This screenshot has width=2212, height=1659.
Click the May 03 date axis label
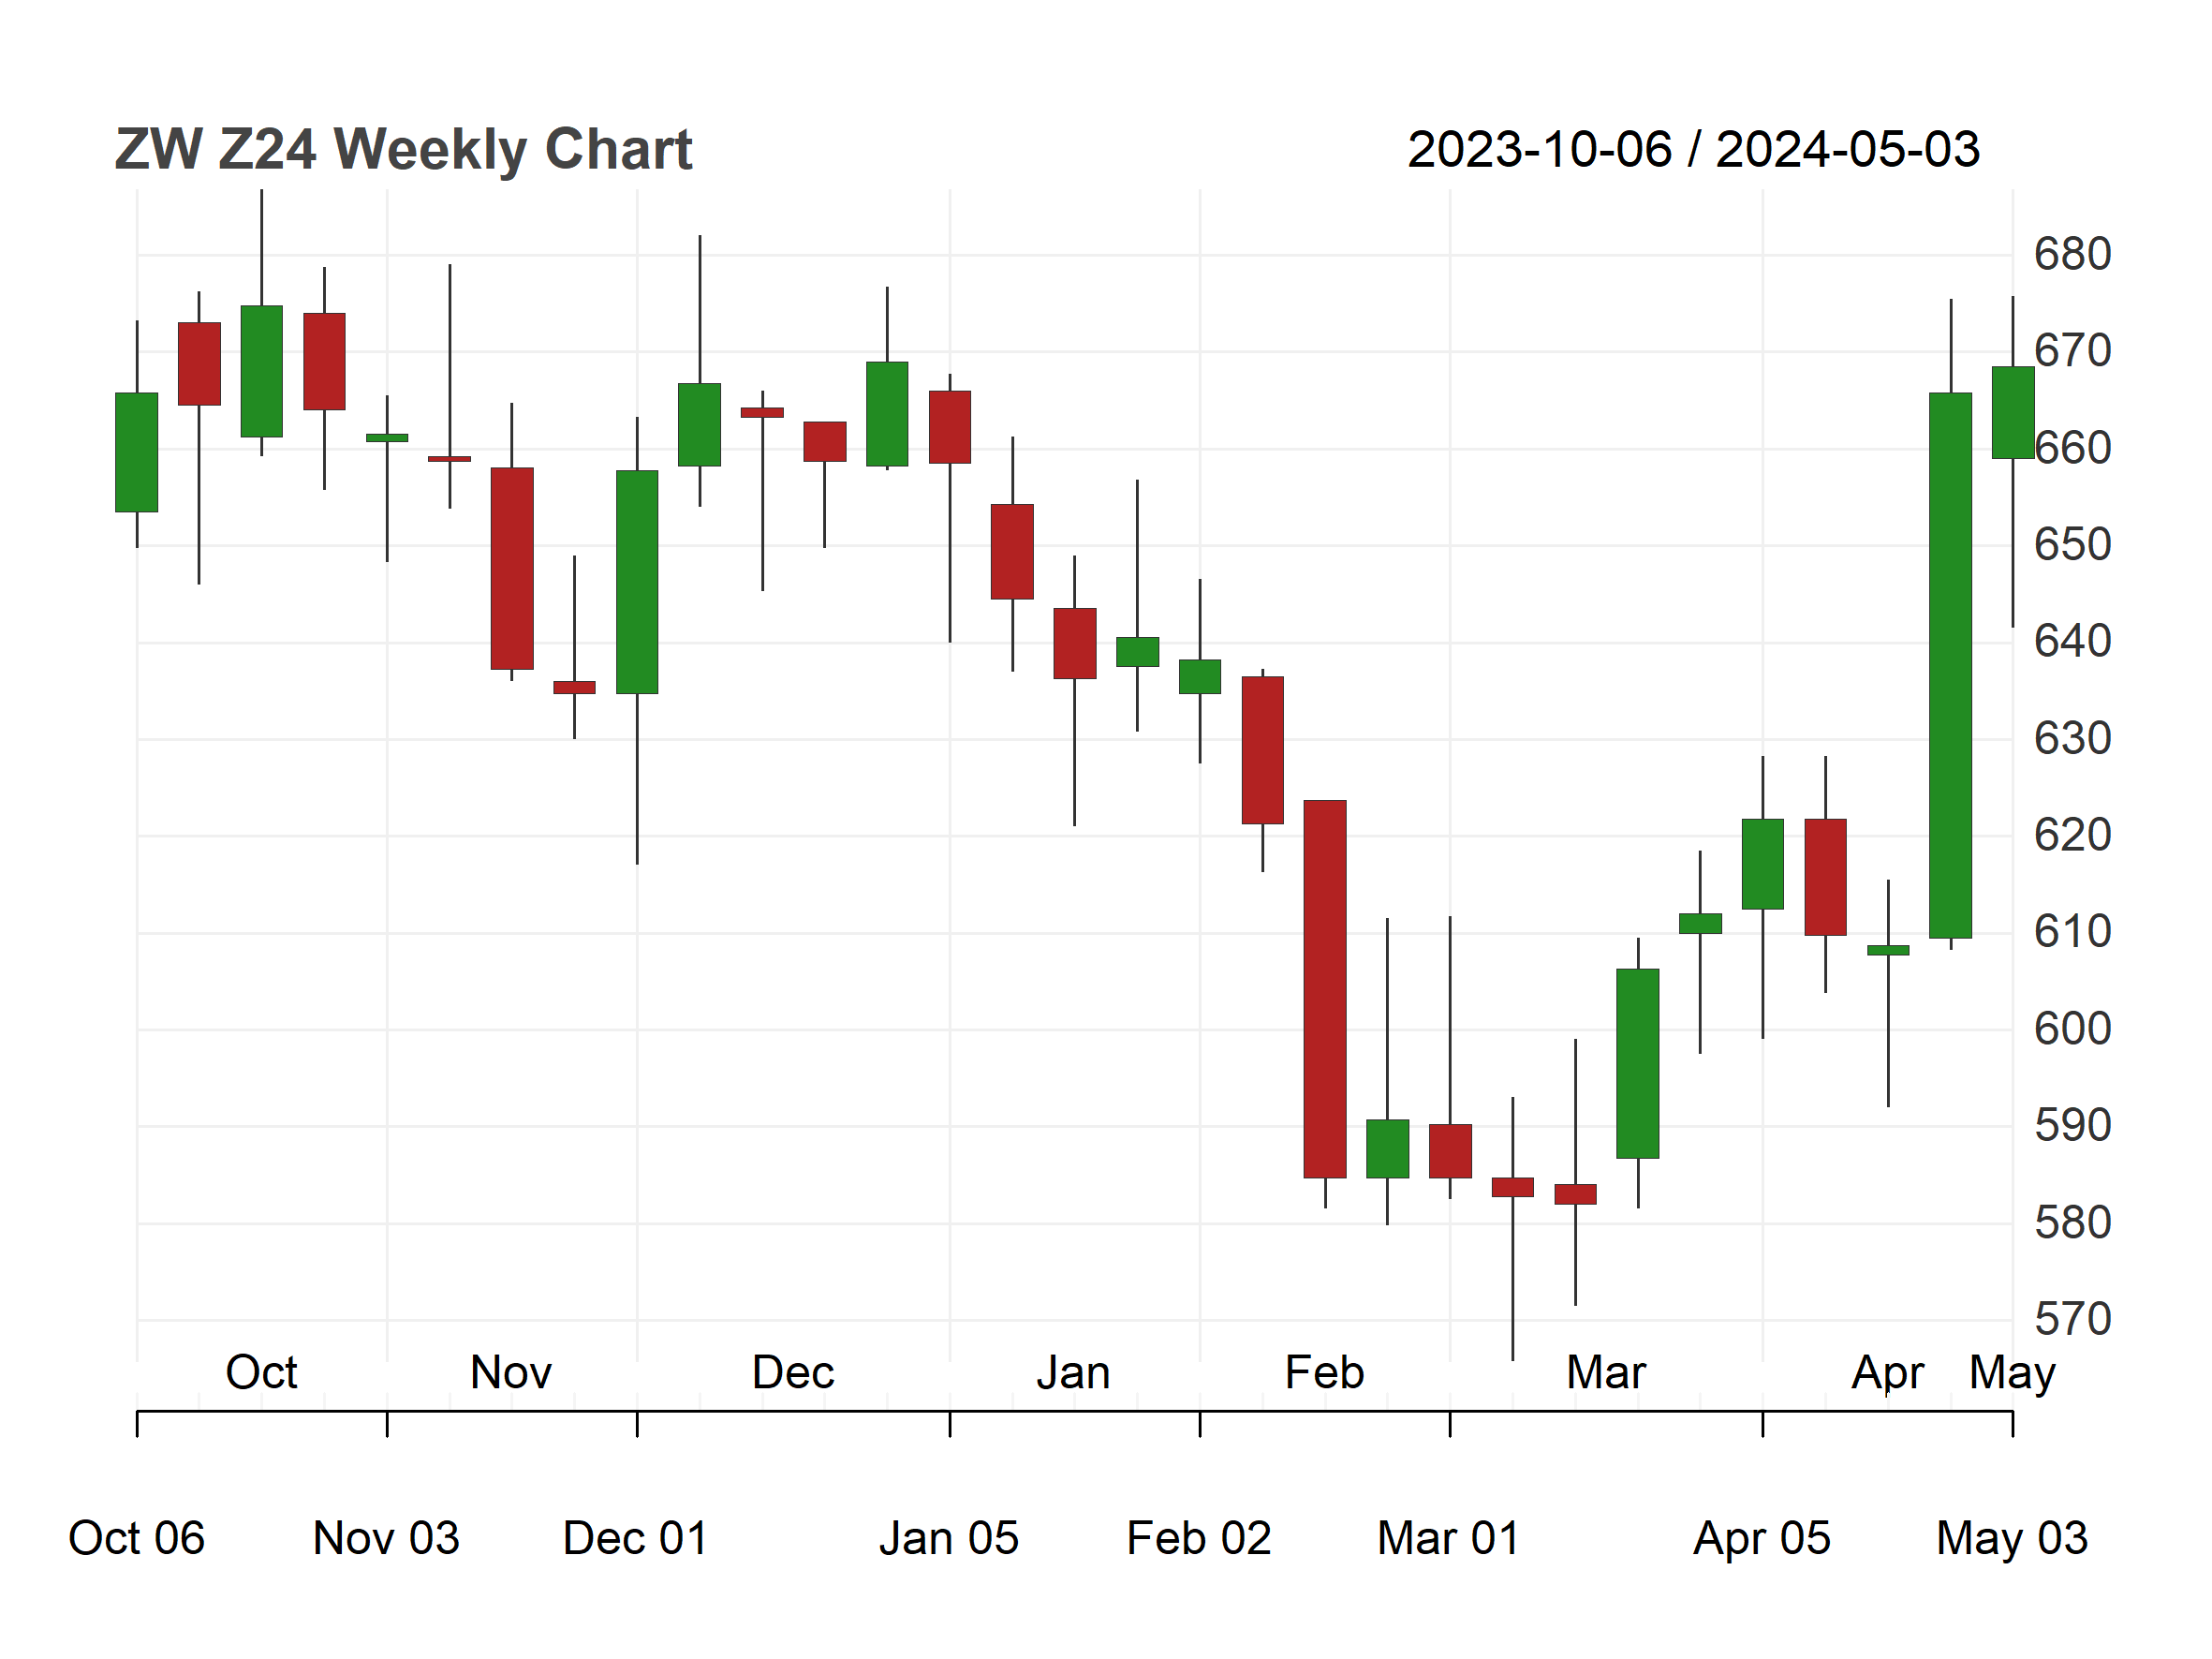tap(2012, 1538)
